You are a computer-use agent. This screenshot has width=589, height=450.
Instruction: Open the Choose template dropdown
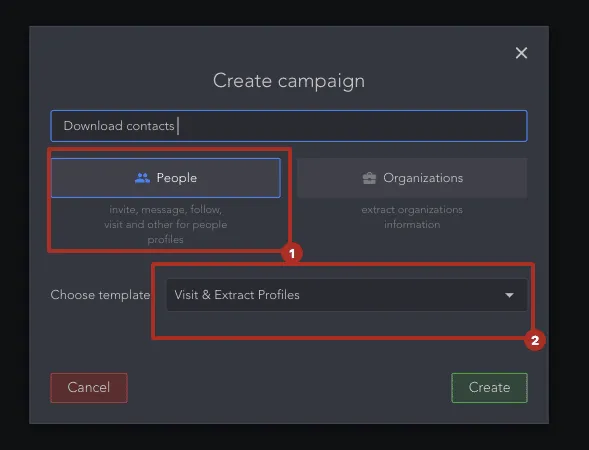coord(347,295)
